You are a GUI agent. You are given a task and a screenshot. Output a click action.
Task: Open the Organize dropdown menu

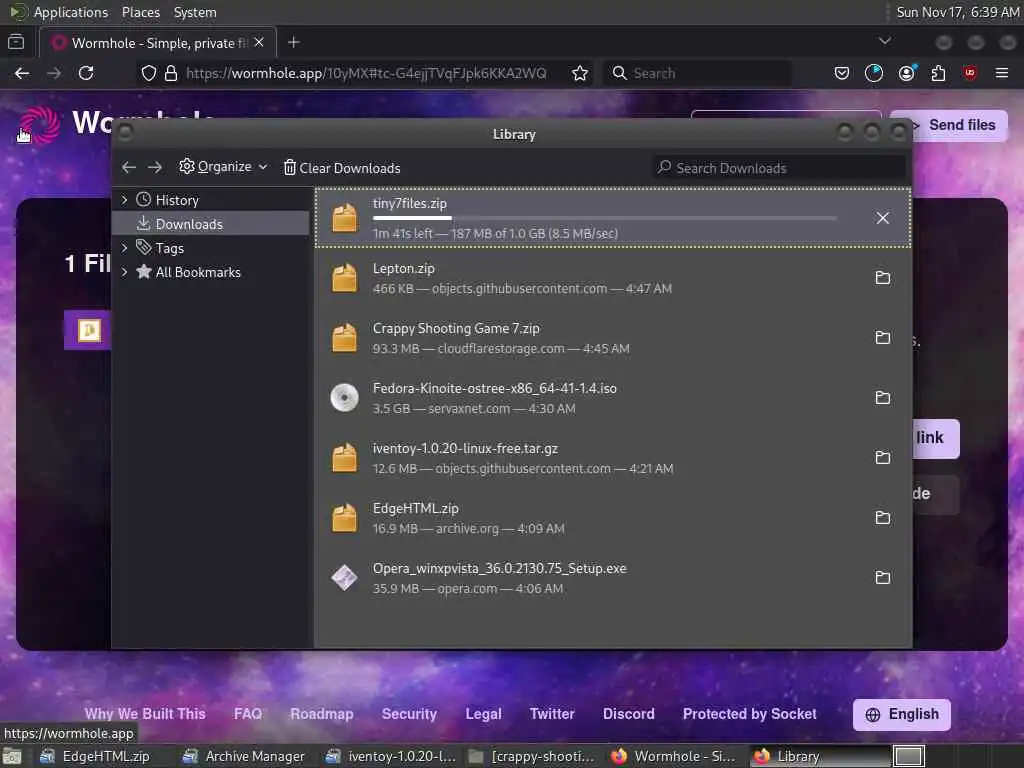[223, 167]
